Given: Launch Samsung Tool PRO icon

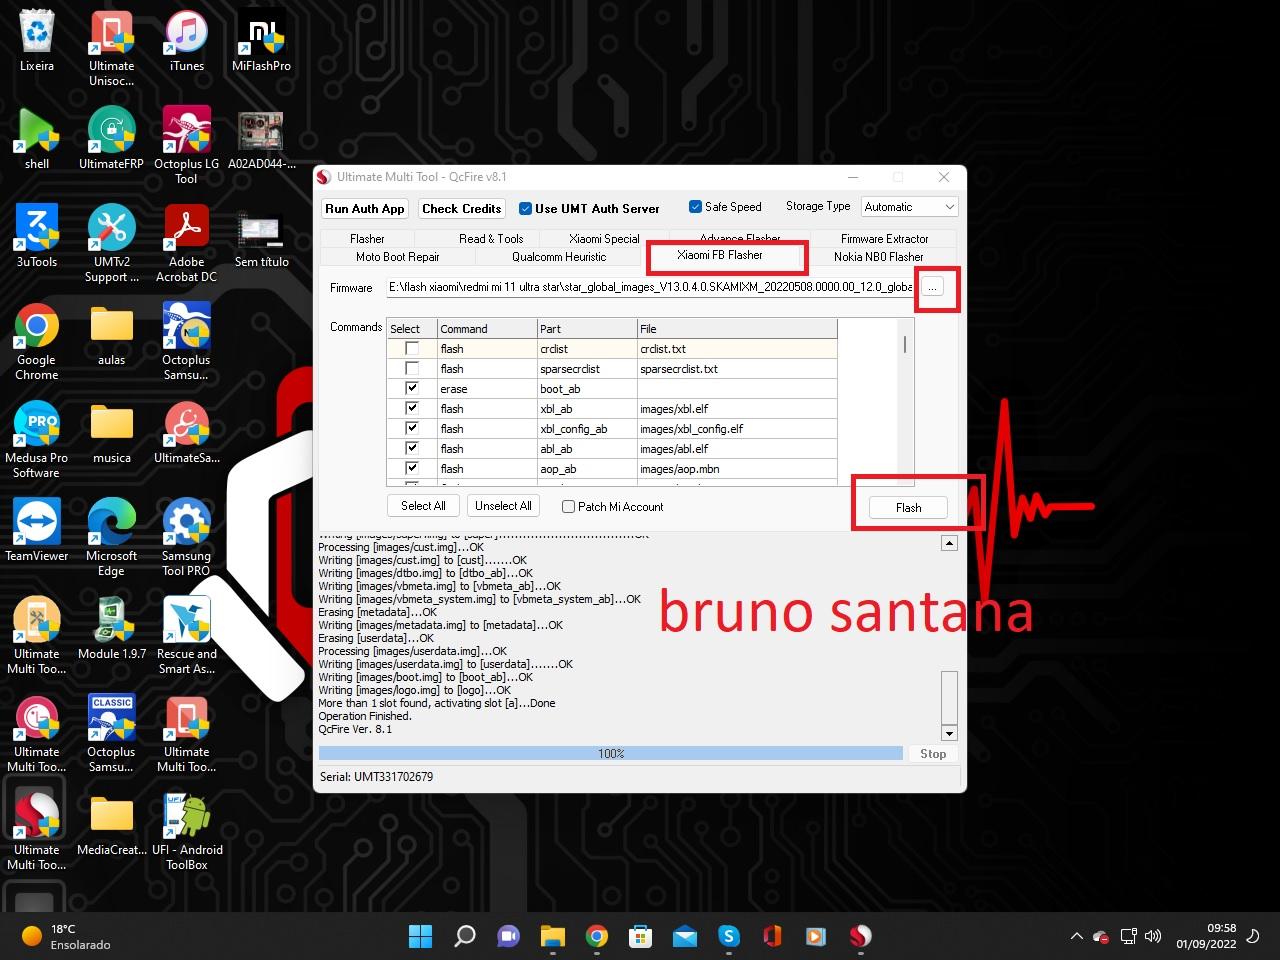Looking at the screenshot, I should (186, 538).
